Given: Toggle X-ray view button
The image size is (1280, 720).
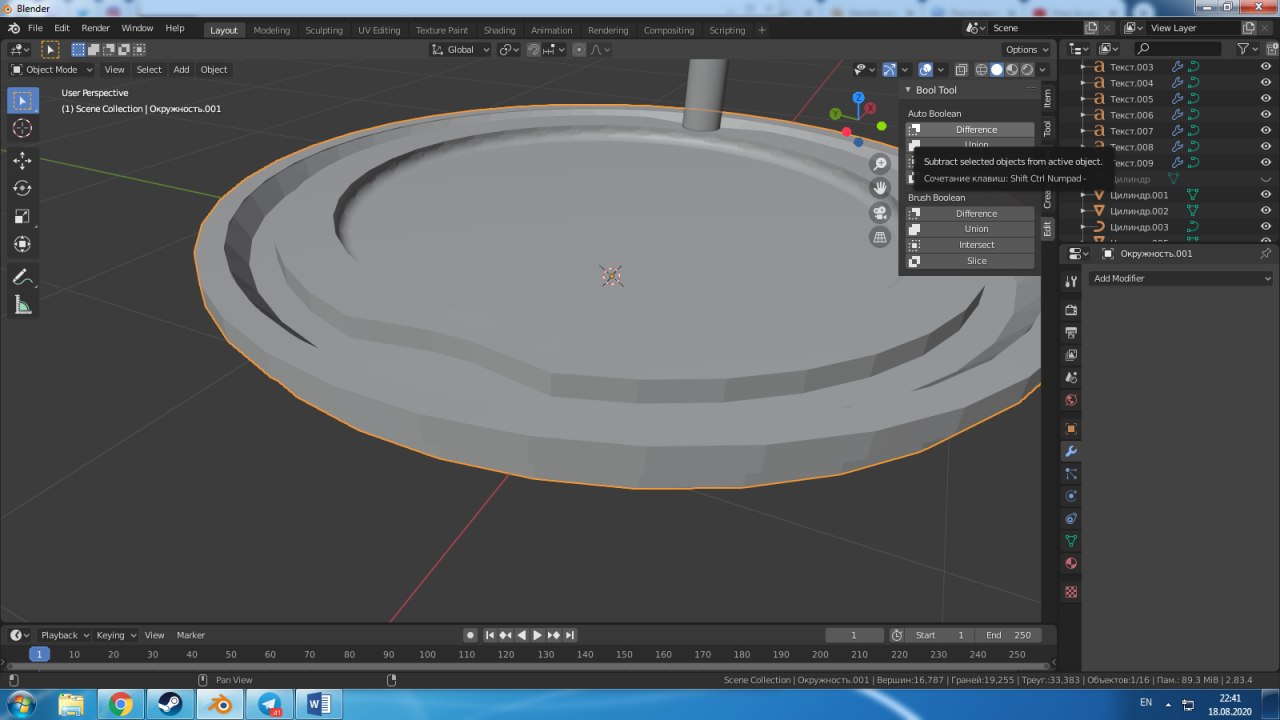Looking at the screenshot, I should point(961,70).
